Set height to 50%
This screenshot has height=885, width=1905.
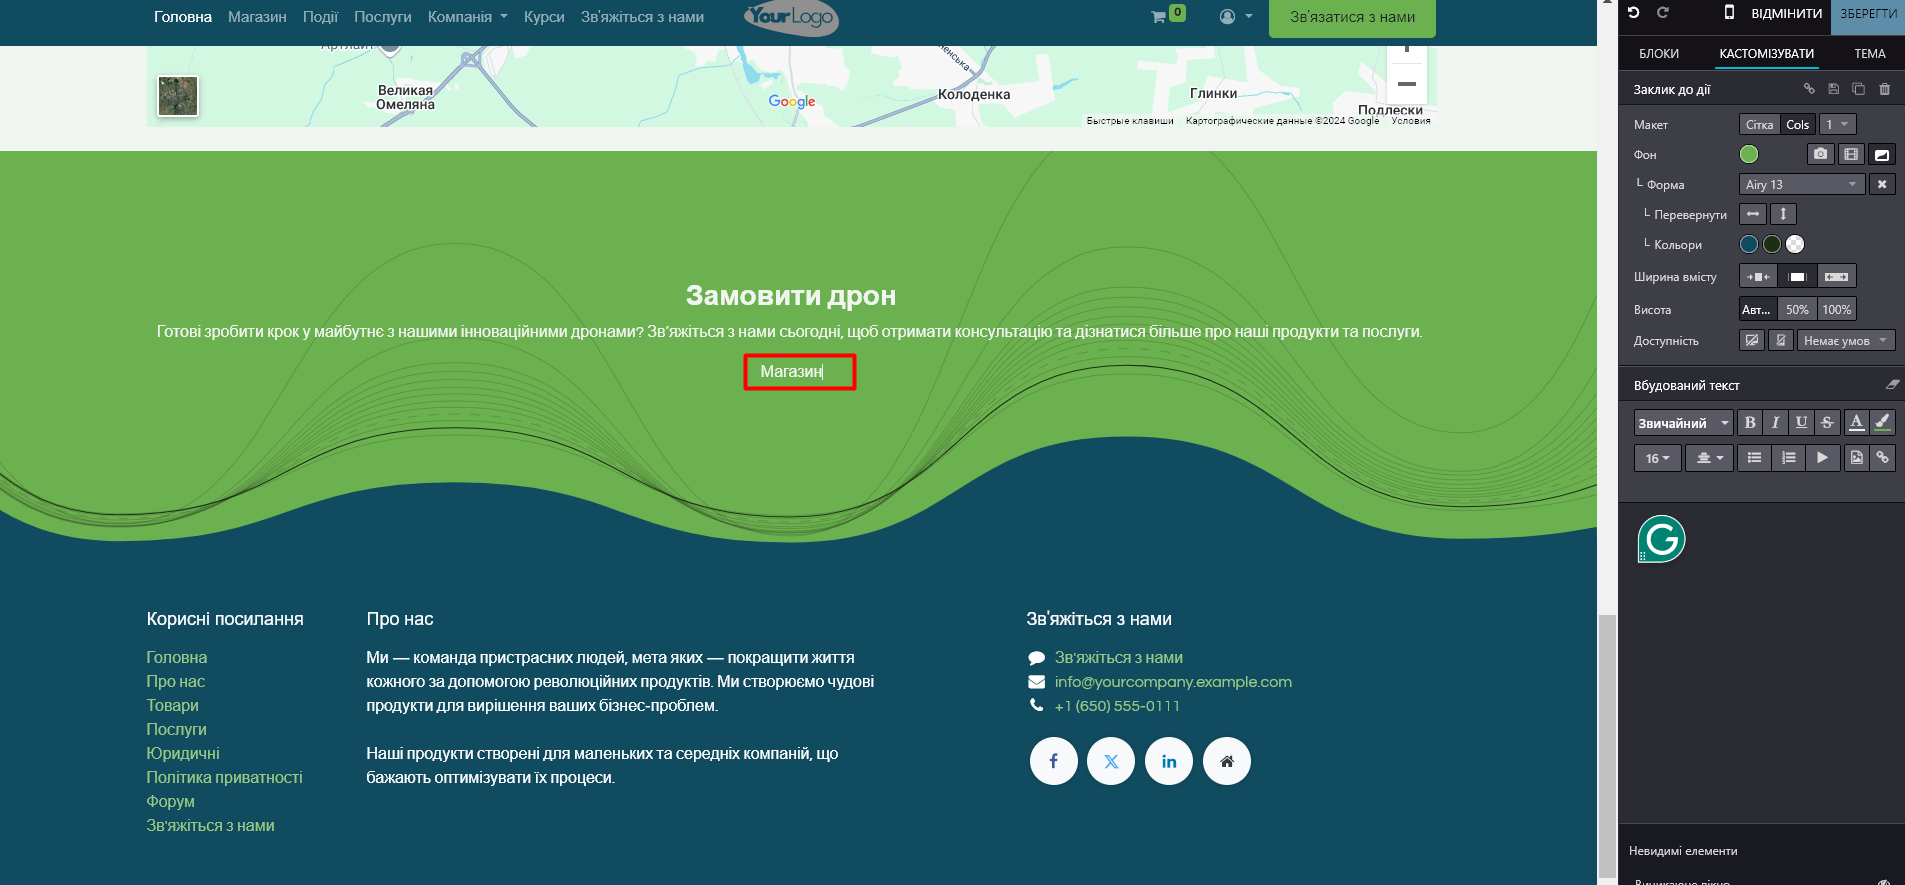click(x=1797, y=310)
